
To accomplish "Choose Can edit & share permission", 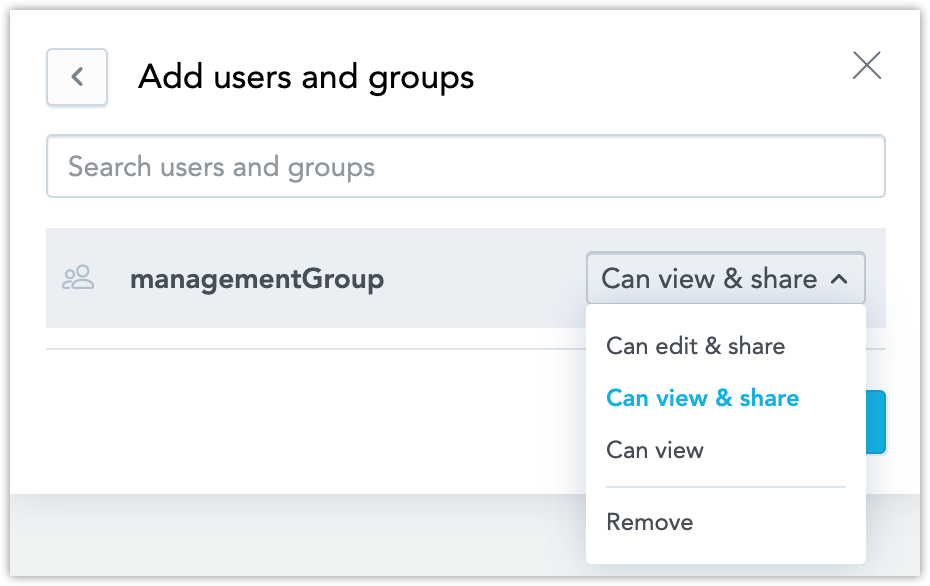I will click(695, 346).
